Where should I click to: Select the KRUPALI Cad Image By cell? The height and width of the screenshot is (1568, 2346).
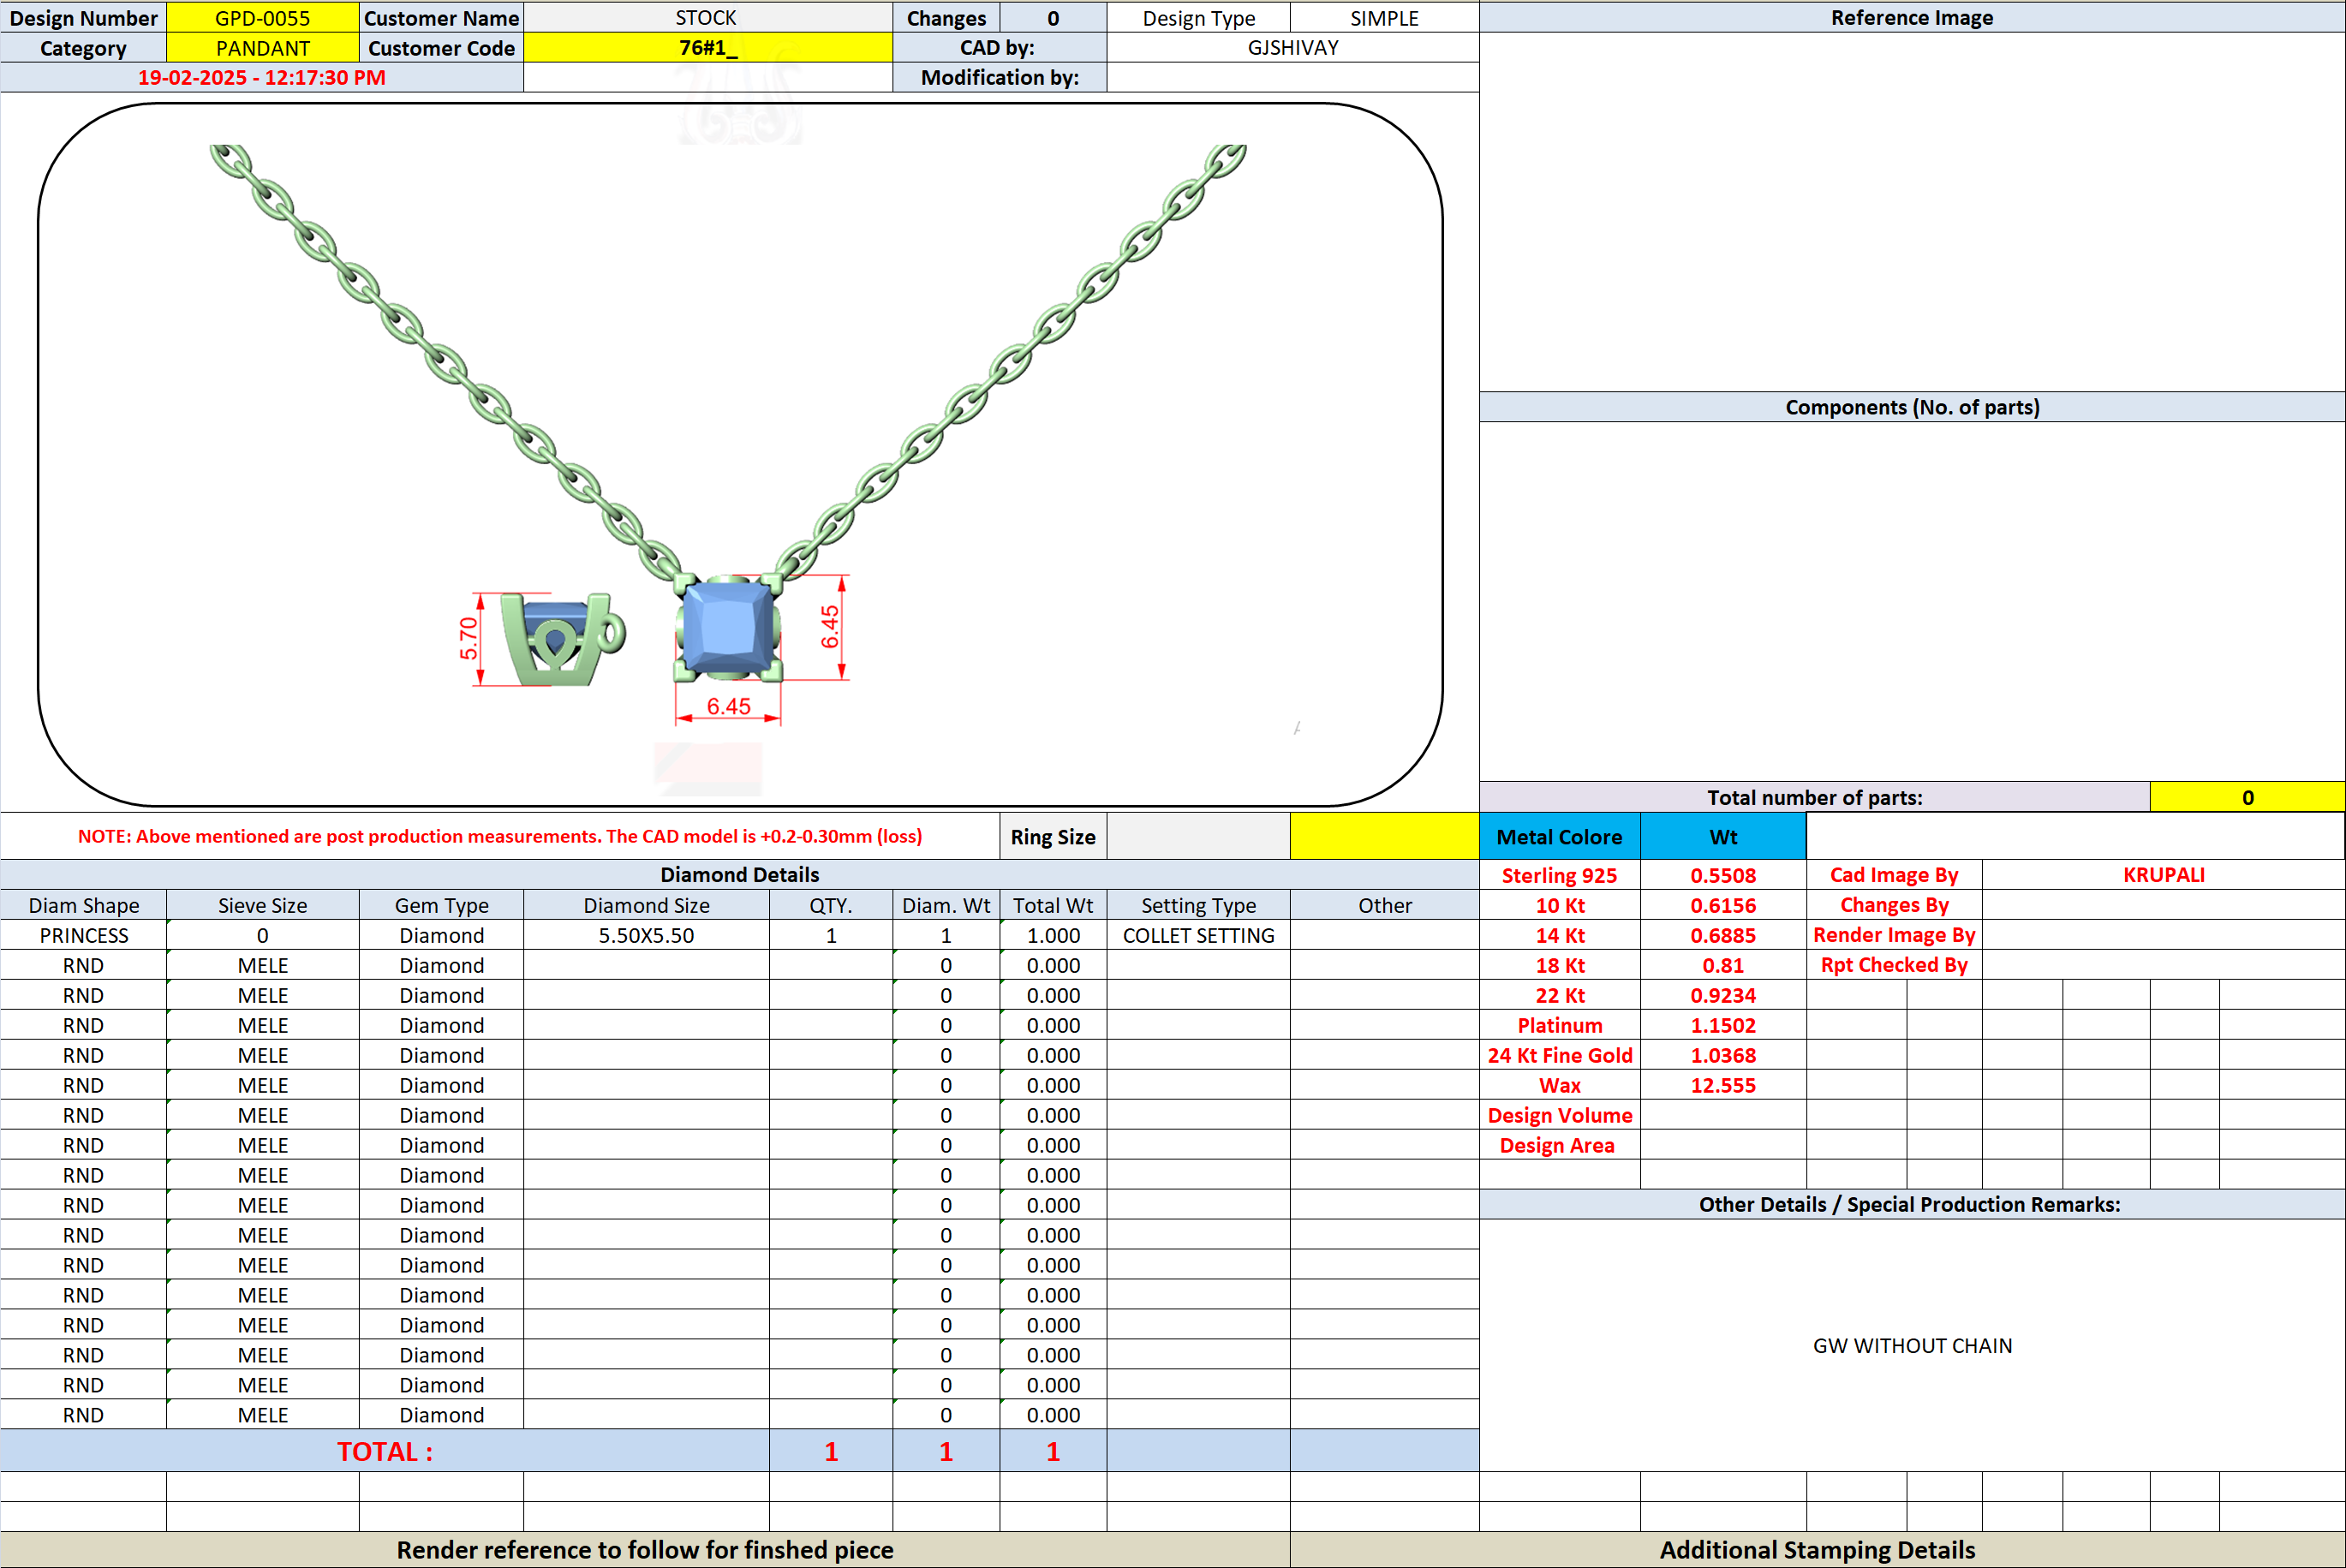pyautogui.click(x=2163, y=874)
